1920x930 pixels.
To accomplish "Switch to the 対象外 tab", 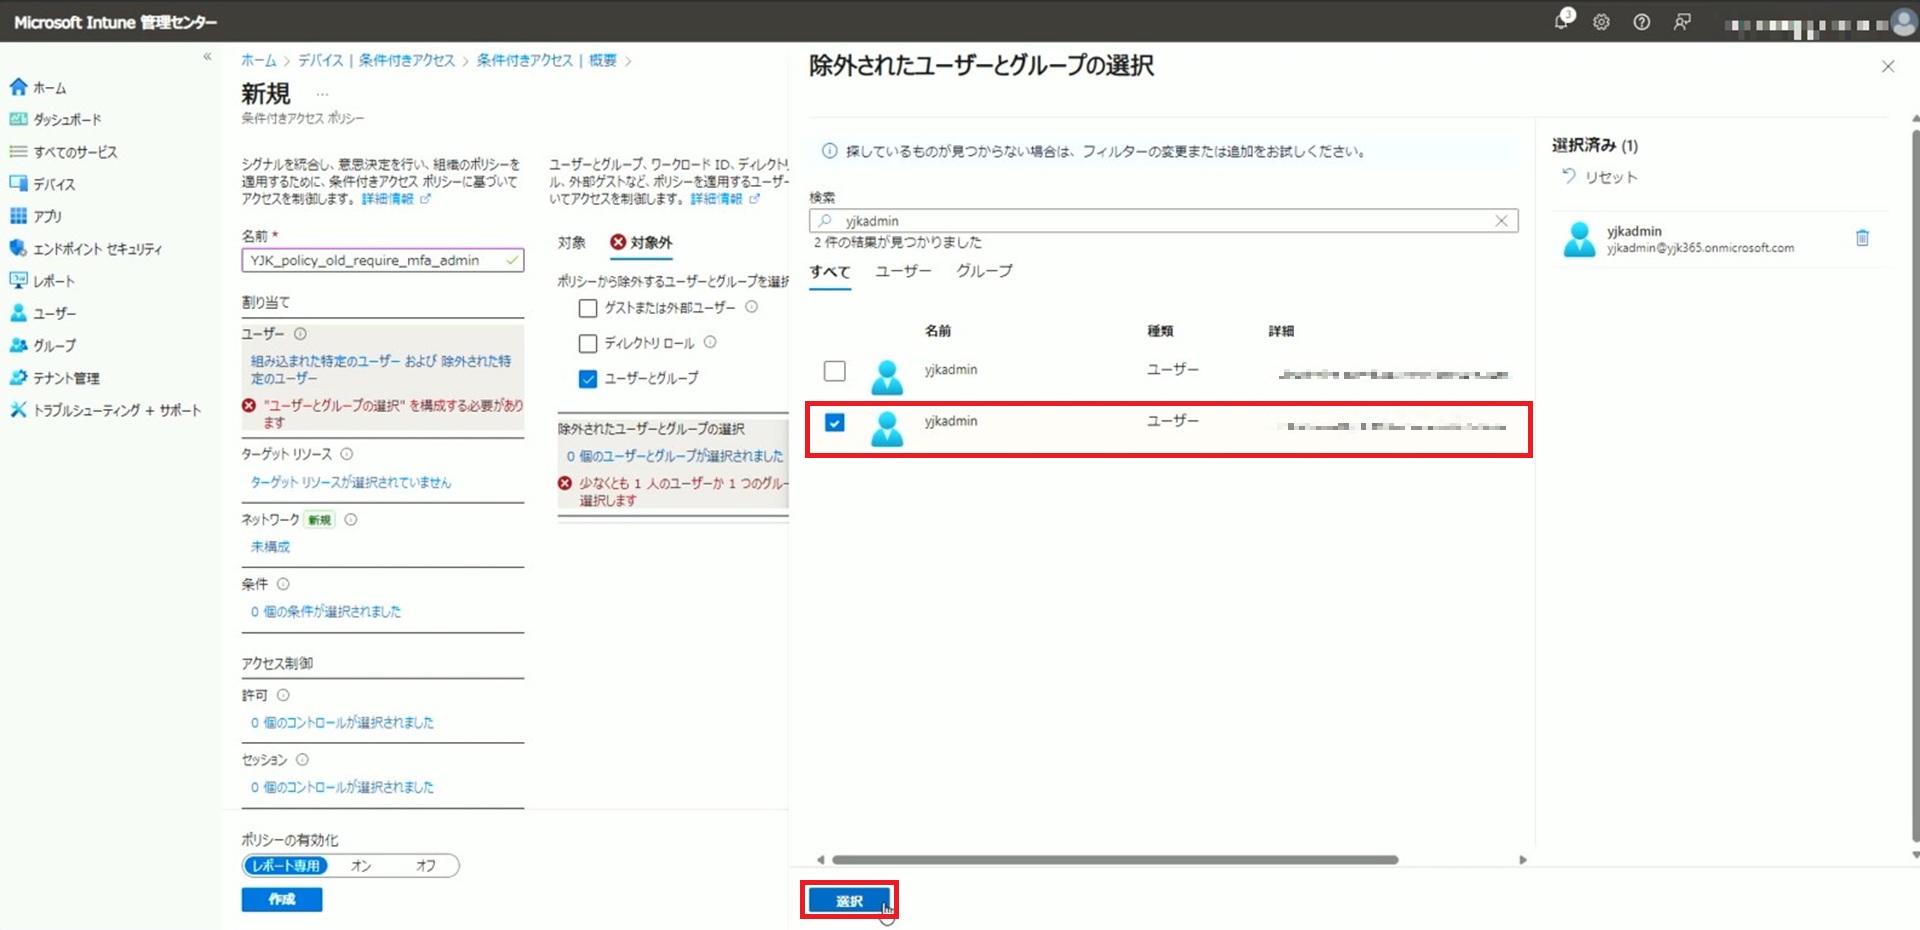I will coord(642,243).
